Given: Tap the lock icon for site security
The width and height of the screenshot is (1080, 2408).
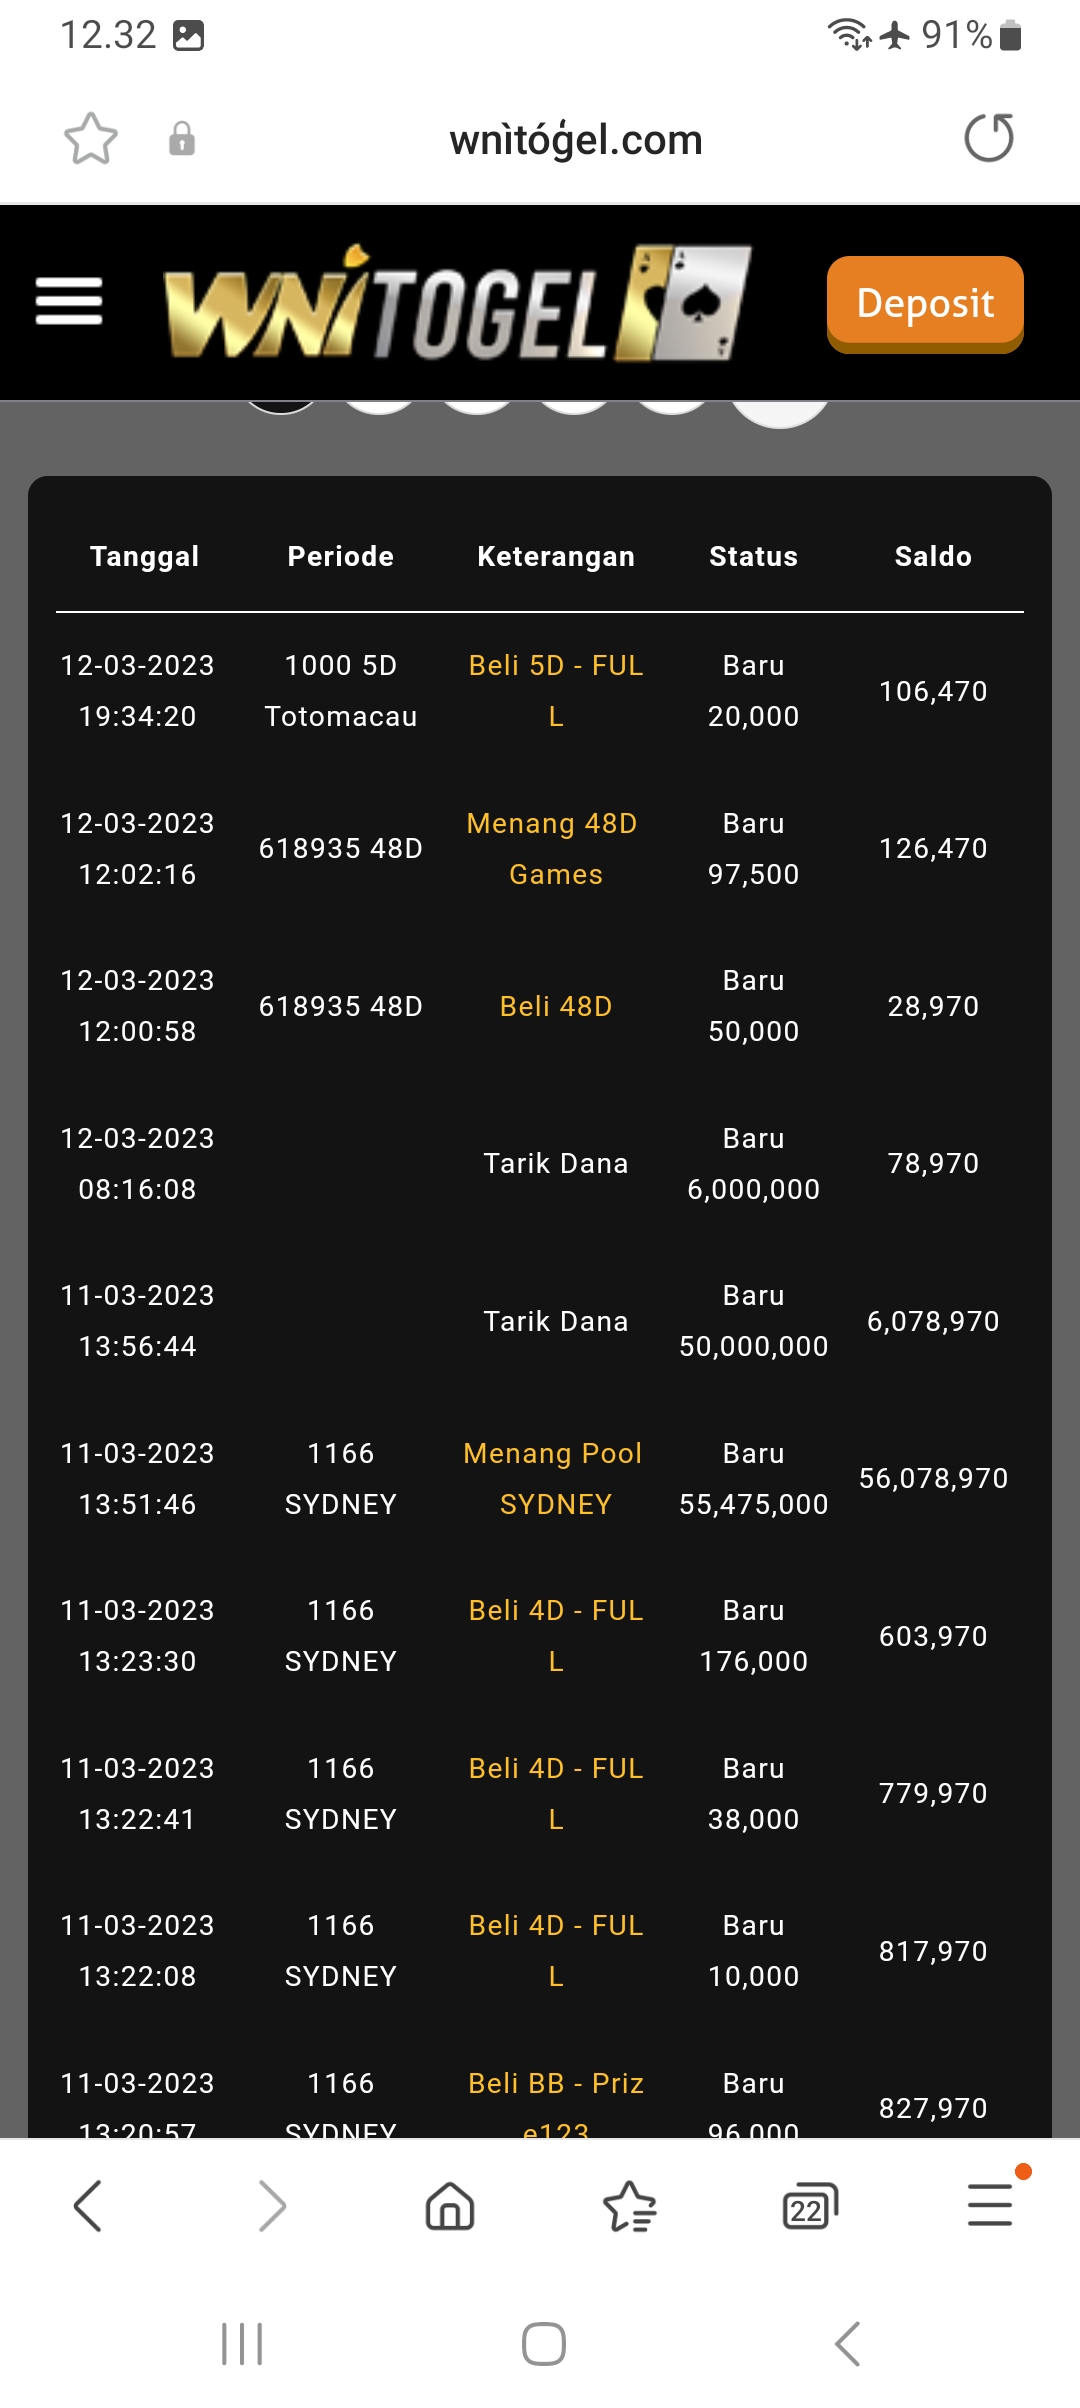Looking at the screenshot, I should point(182,138).
